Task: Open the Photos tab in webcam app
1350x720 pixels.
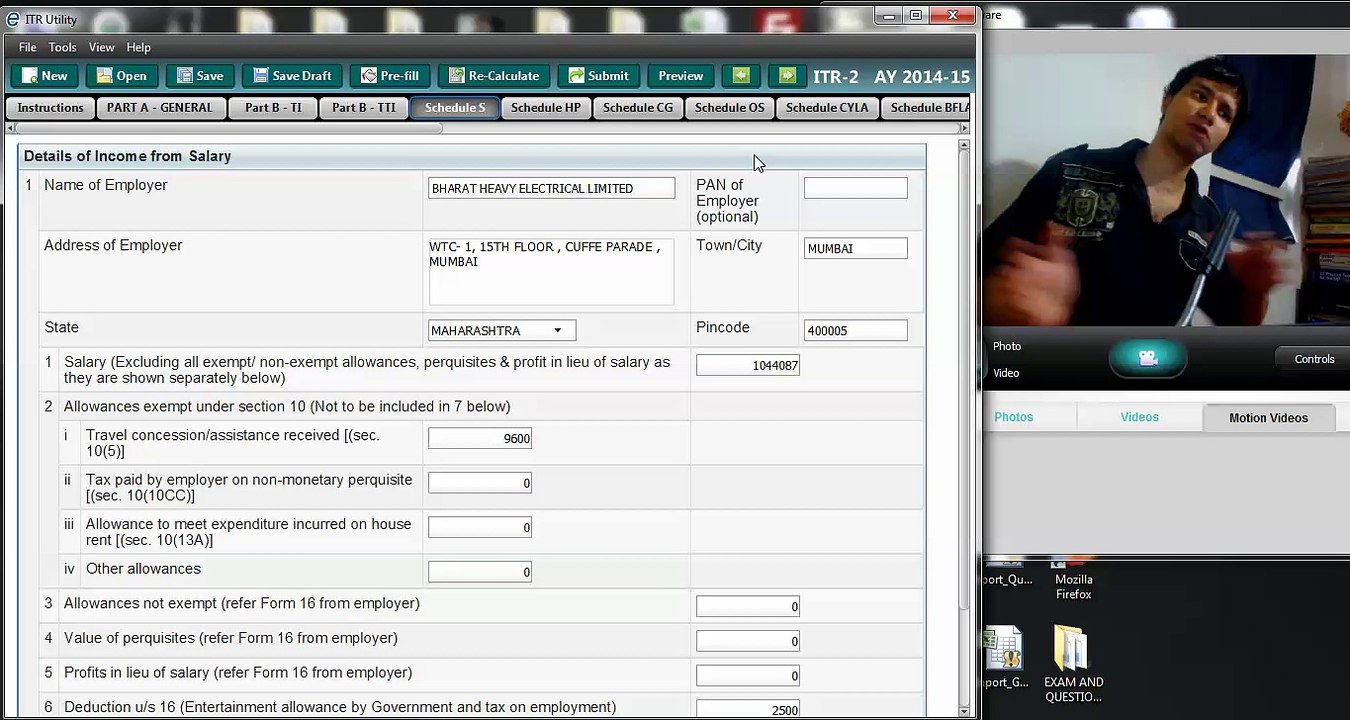Action: 1013,417
